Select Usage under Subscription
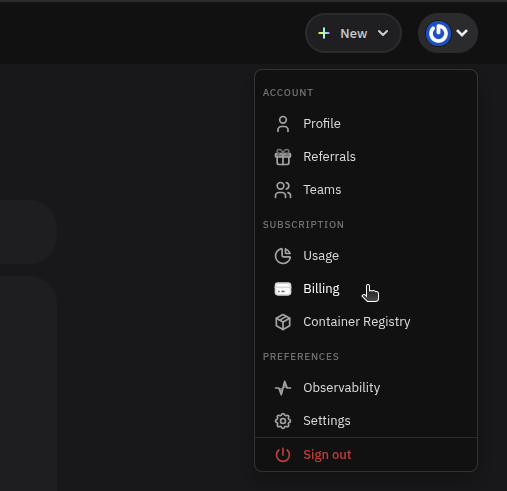 tap(366, 256)
